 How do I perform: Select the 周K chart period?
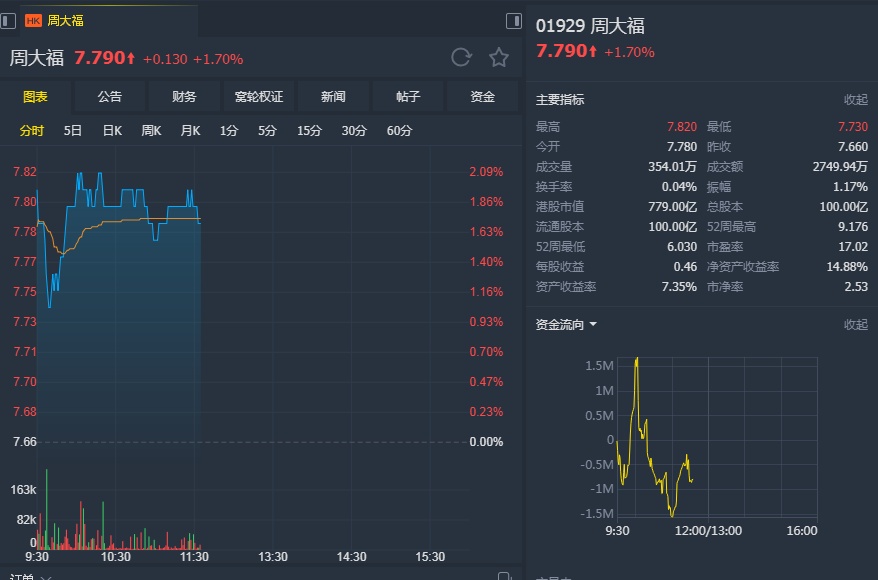[x=151, y=130]
